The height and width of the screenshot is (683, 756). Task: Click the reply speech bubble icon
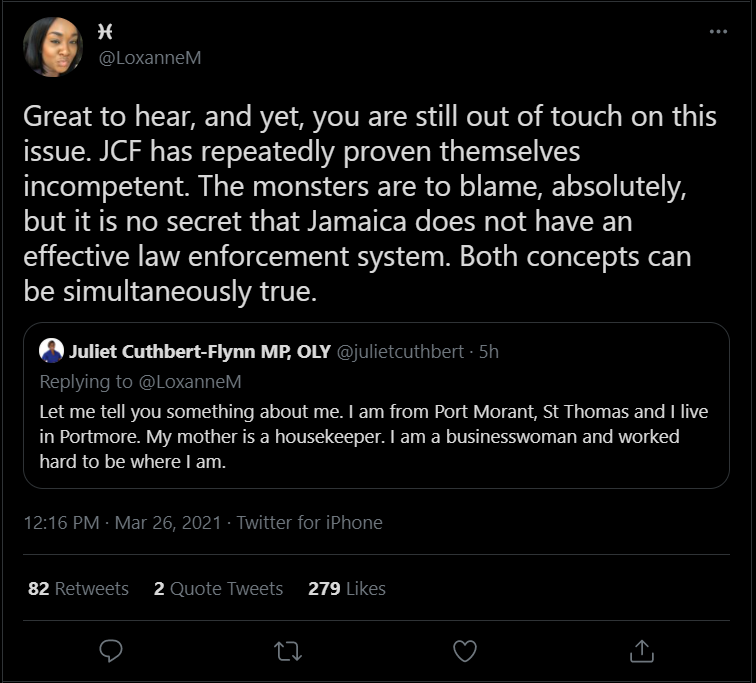tap(112, 650)
